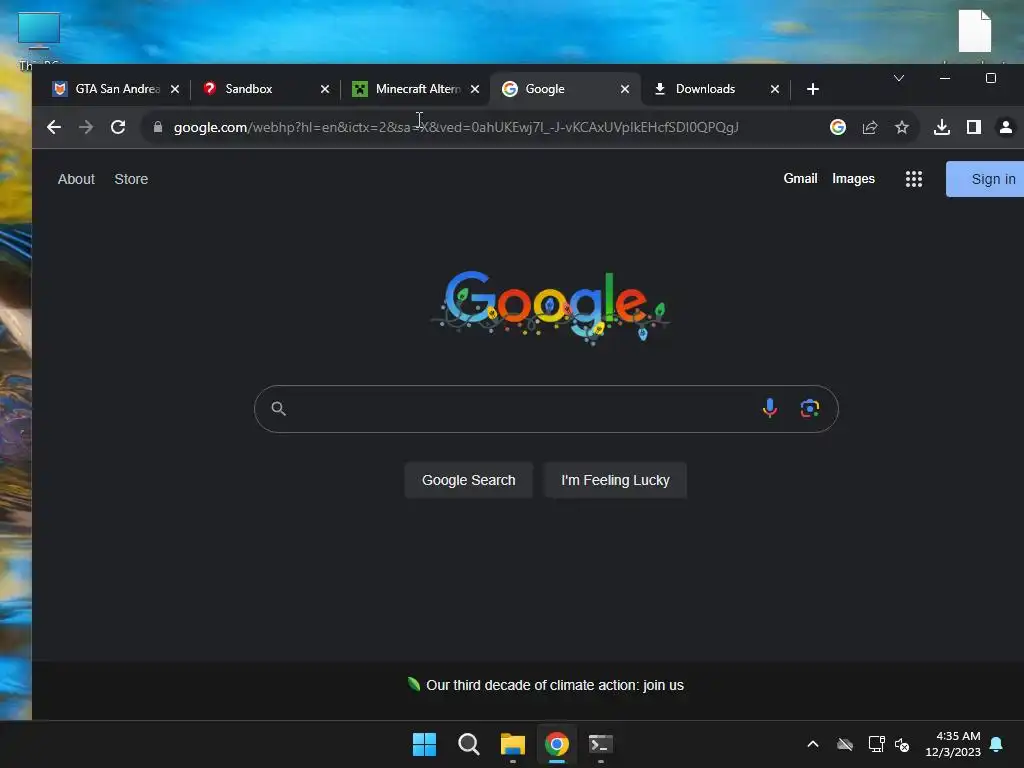Click the Chrome taskbar icon
The image size is (1024, 768).
tap(556, 744)
